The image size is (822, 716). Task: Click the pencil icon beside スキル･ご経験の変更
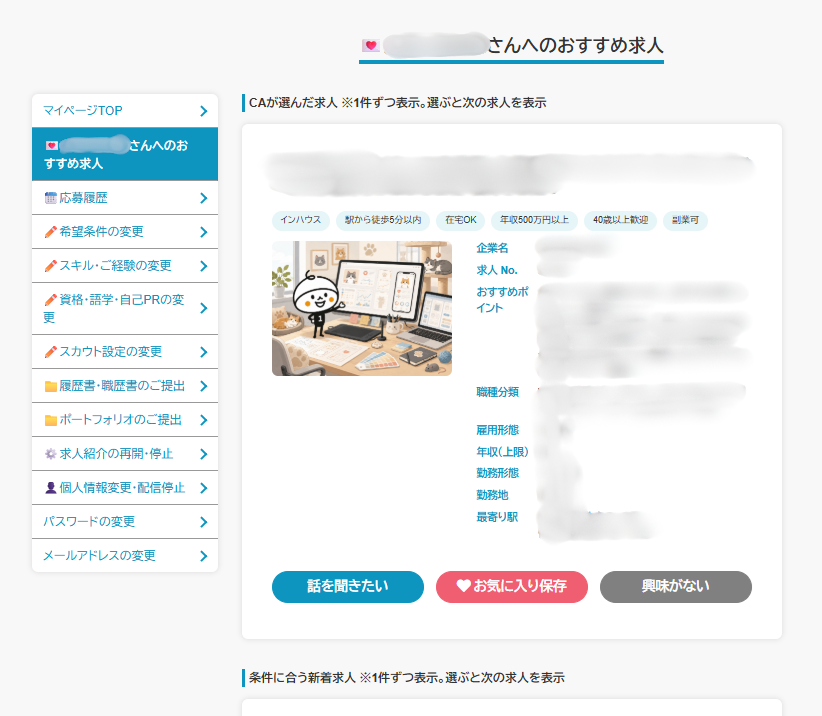pos(50,266)
